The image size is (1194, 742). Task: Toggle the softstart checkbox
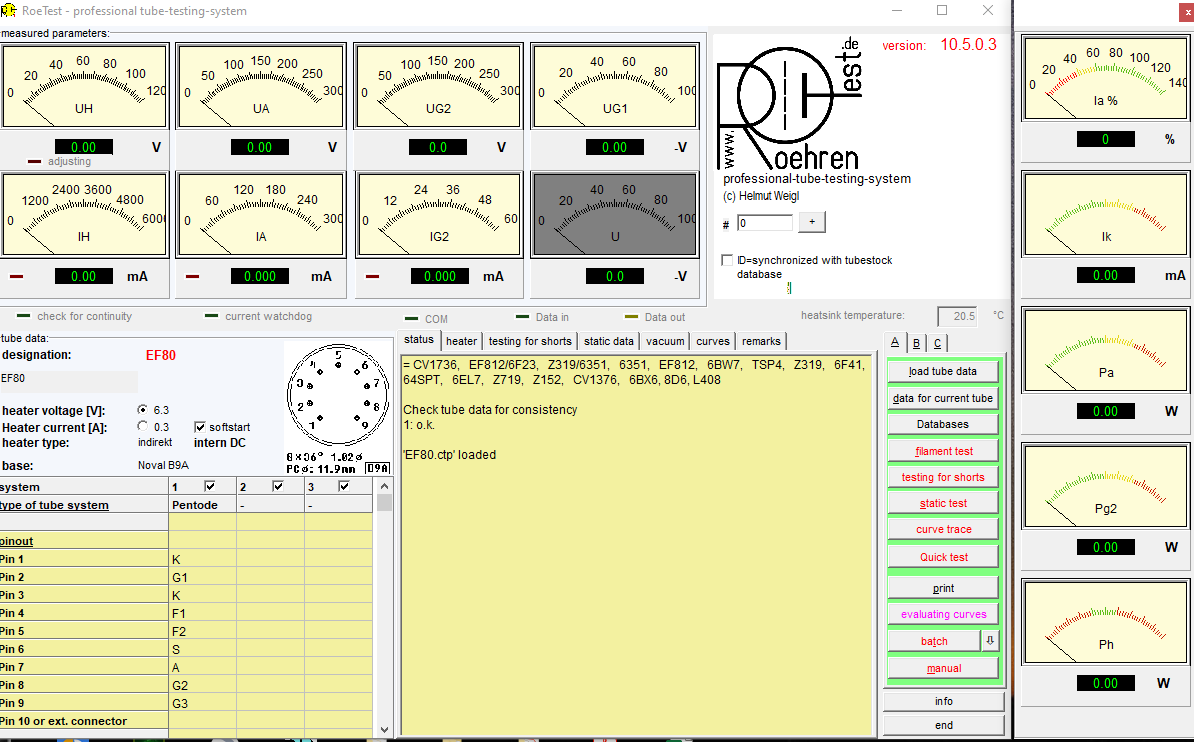point(200,427)
